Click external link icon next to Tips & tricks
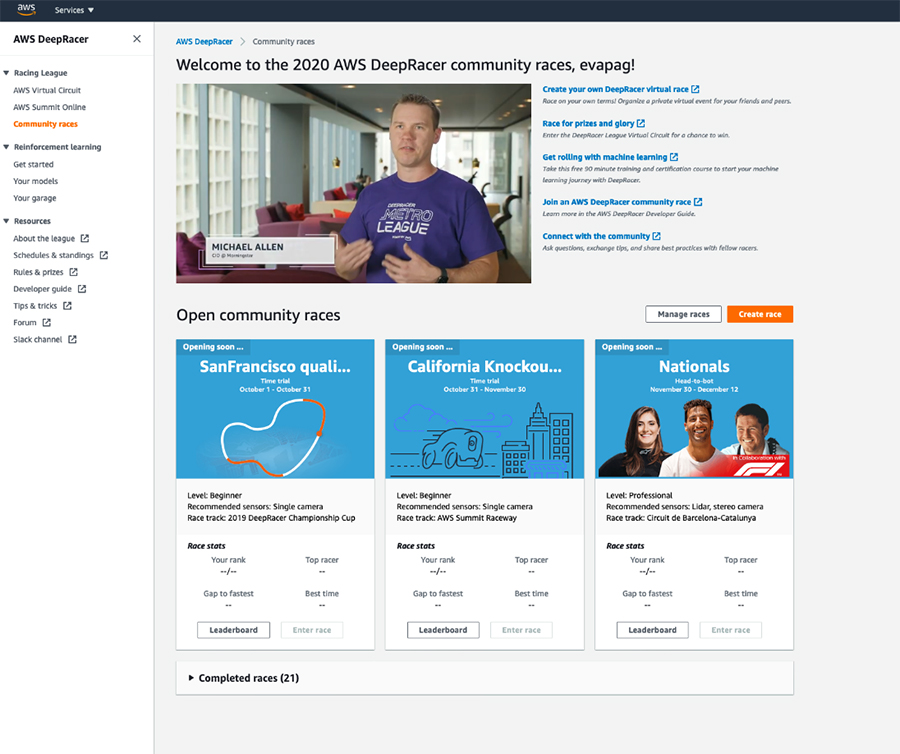This screenshot has width=900, height=754. click(x=67, y=306)
